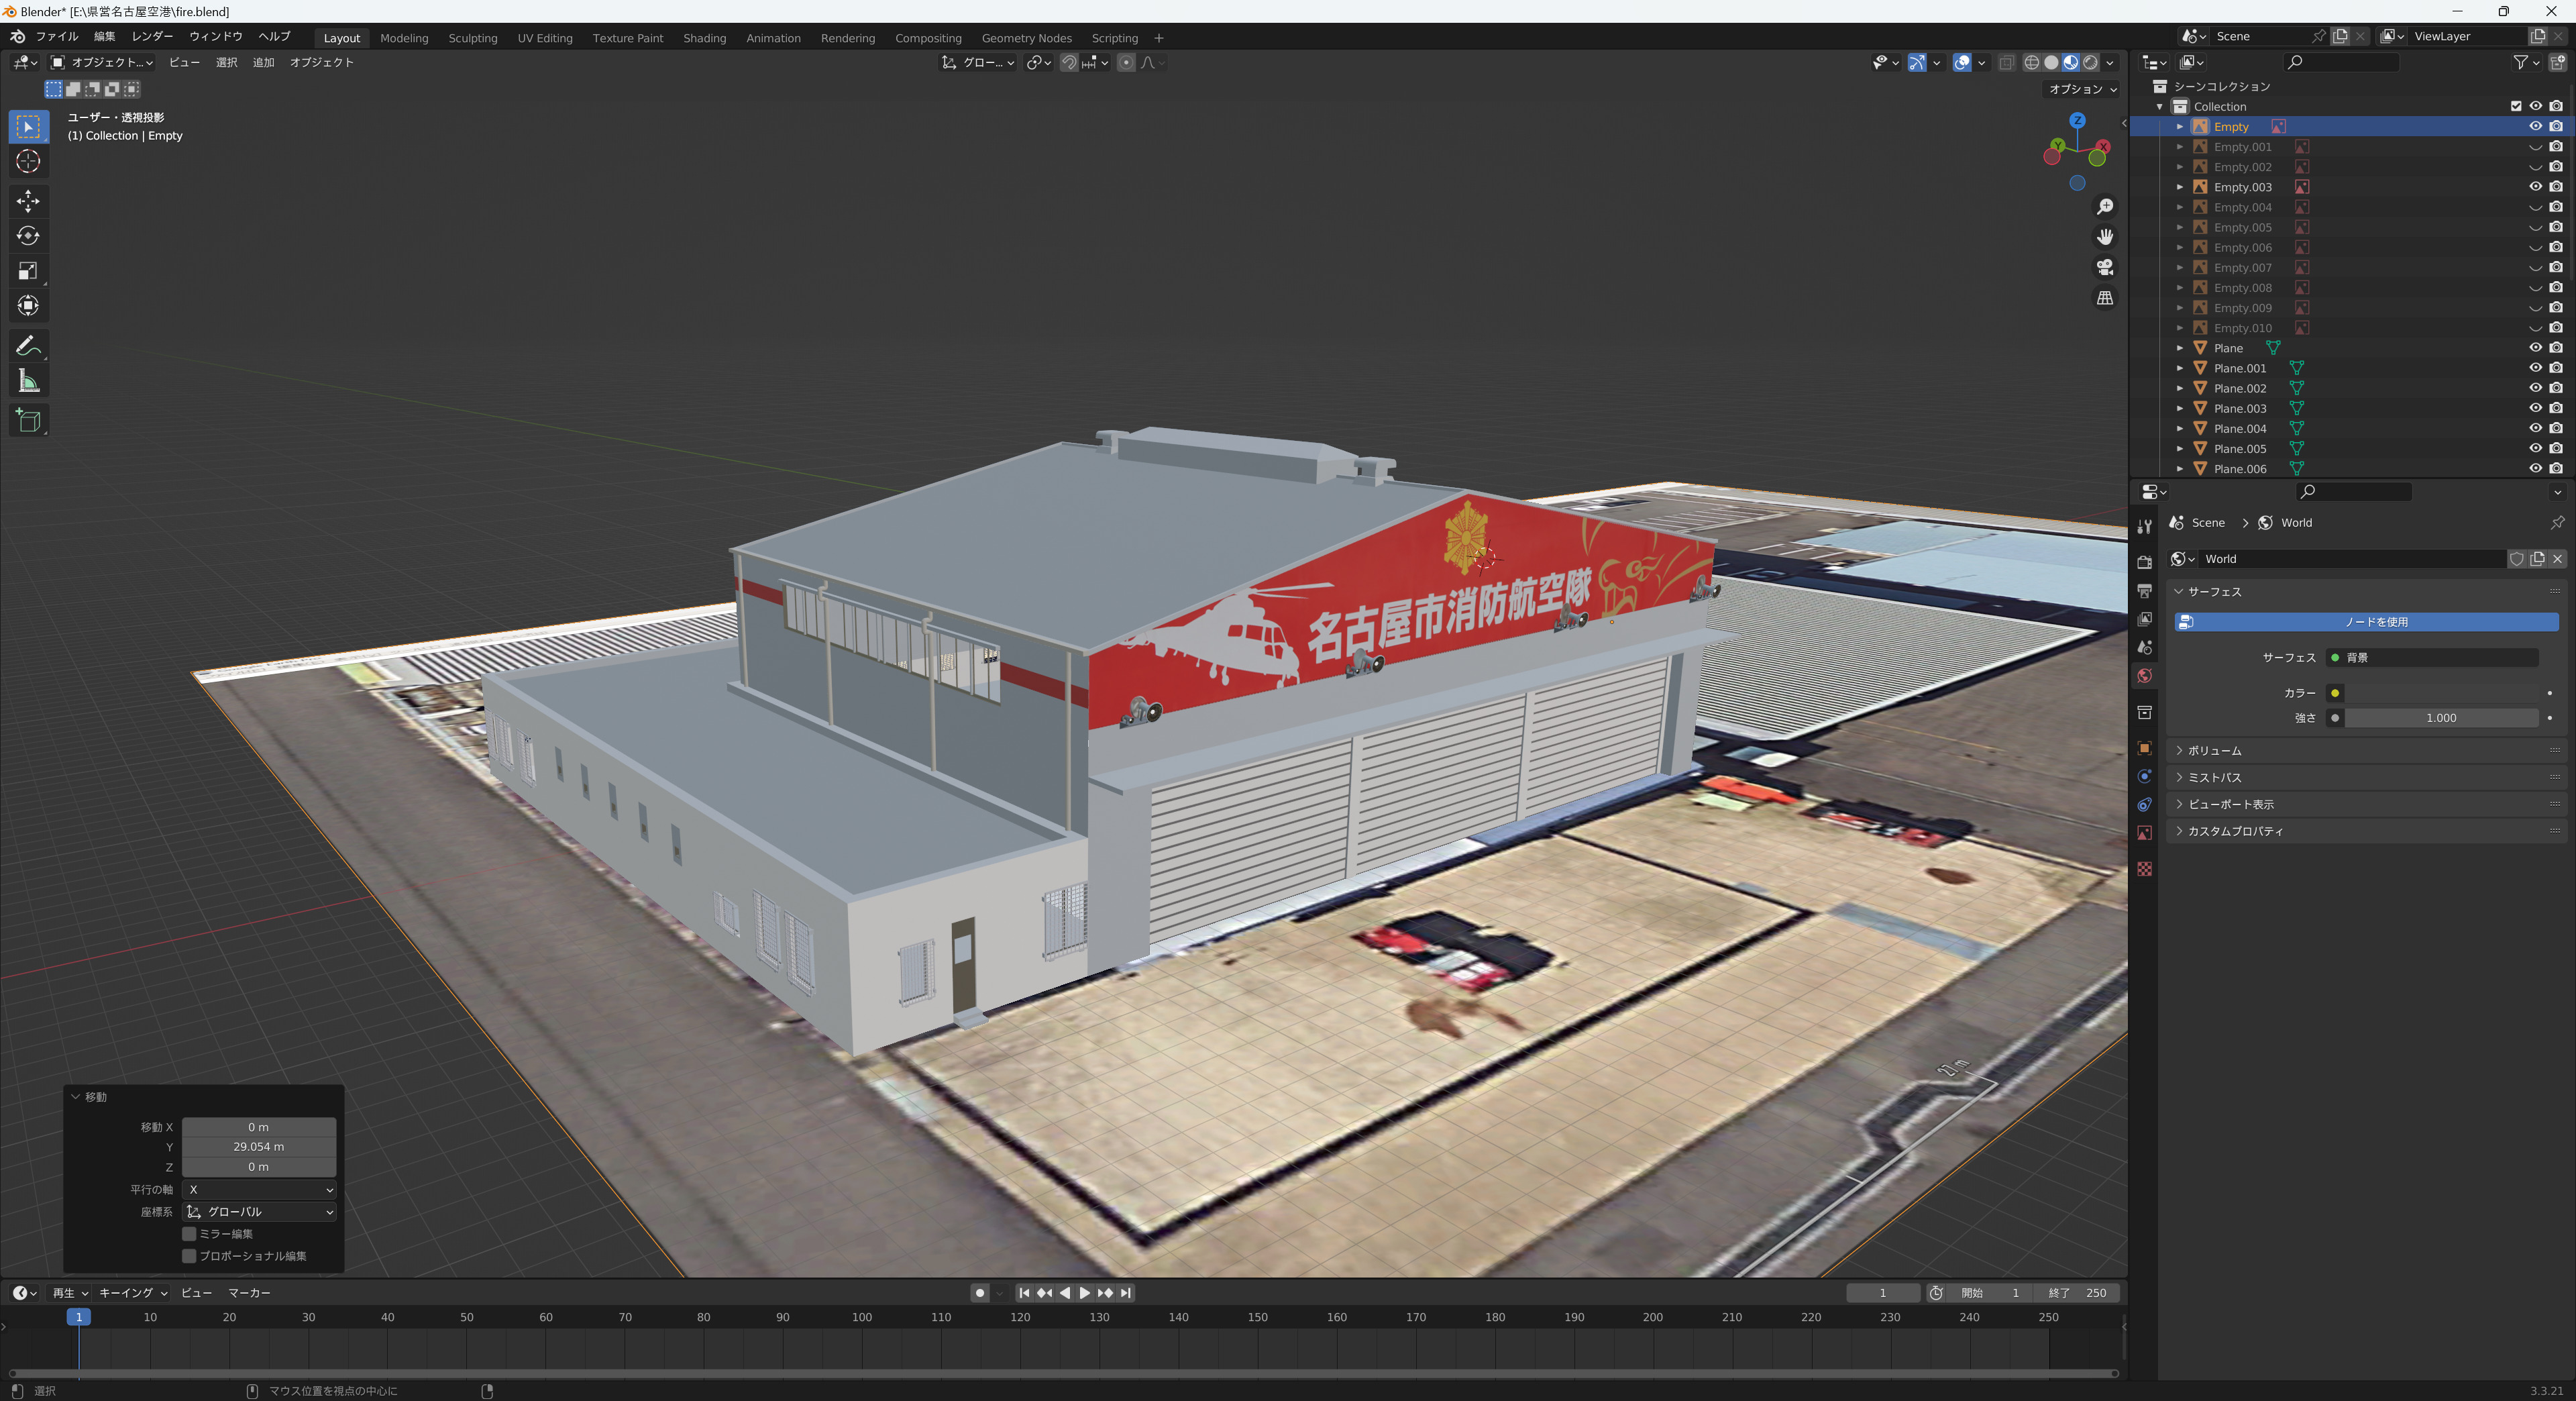Open the Output properties tab
The width and height of the screenshot is (2576, 1401).
click(x=2144, y=591)
